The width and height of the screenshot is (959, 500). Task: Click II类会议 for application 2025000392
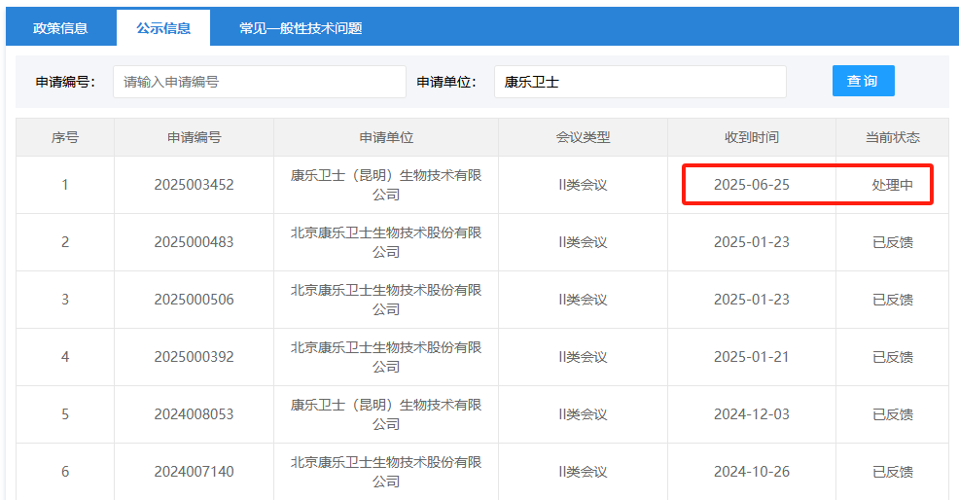(x=583, y=357)
